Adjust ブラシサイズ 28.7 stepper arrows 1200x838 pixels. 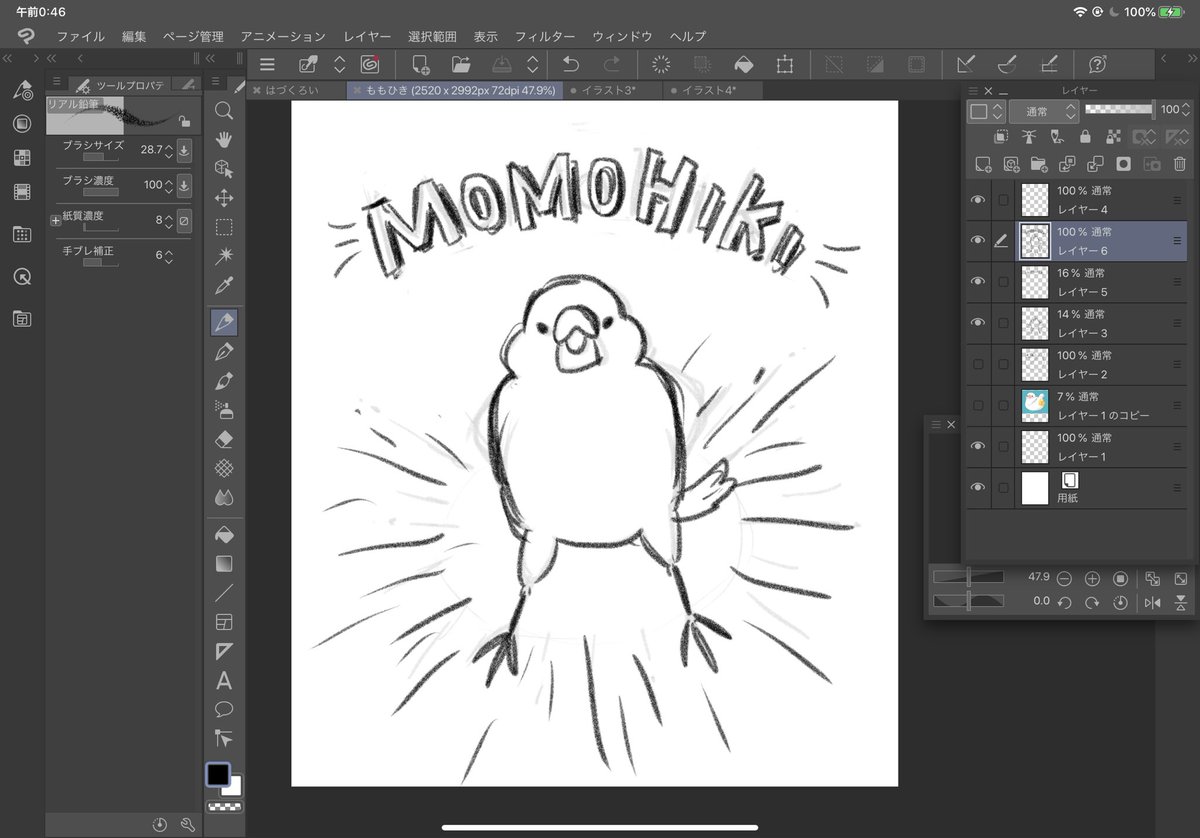(168, 151)
